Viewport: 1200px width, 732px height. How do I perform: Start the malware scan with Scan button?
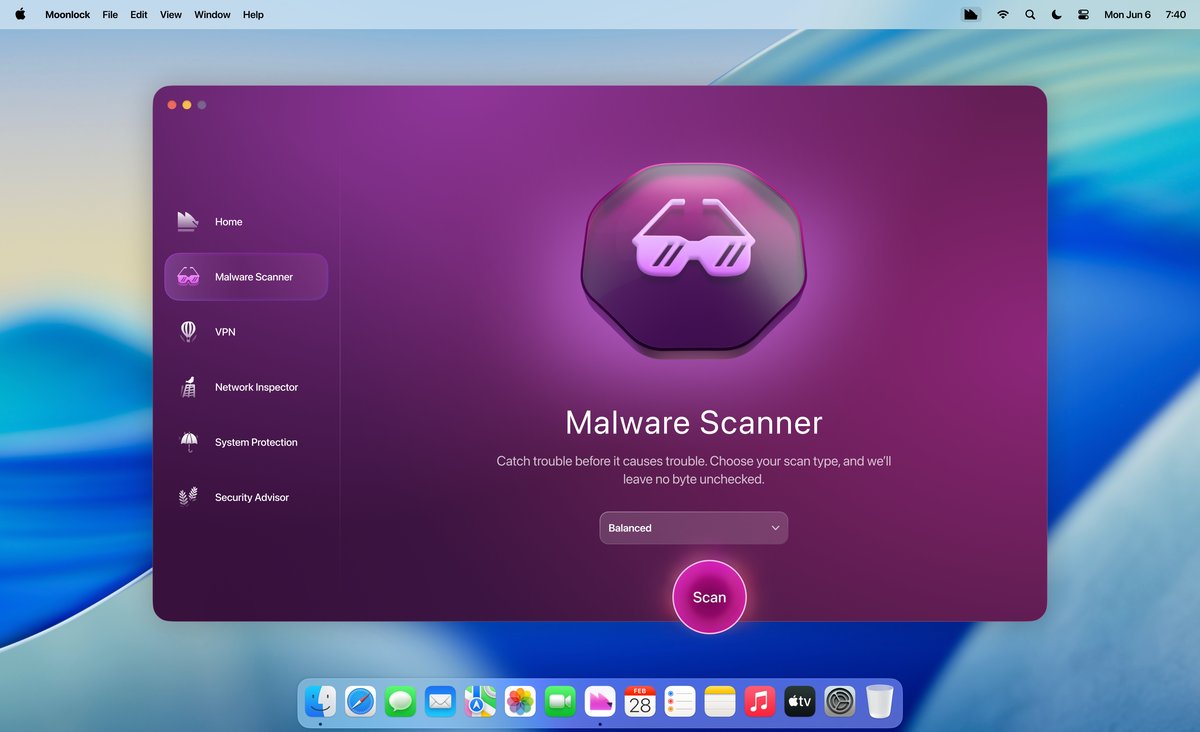710,597
